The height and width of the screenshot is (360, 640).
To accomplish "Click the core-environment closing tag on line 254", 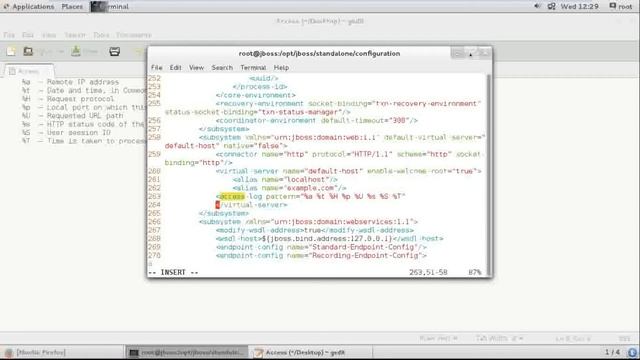I will pyautogui.click(x=256, y=95).
